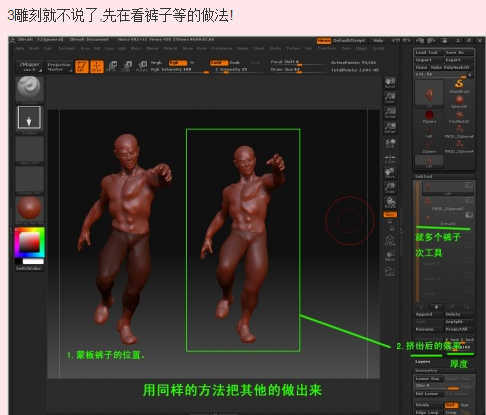Activate the Scale transform icon in top toolbar
The width and height of the screenshot is (486, 415).
tap(126, 66)
